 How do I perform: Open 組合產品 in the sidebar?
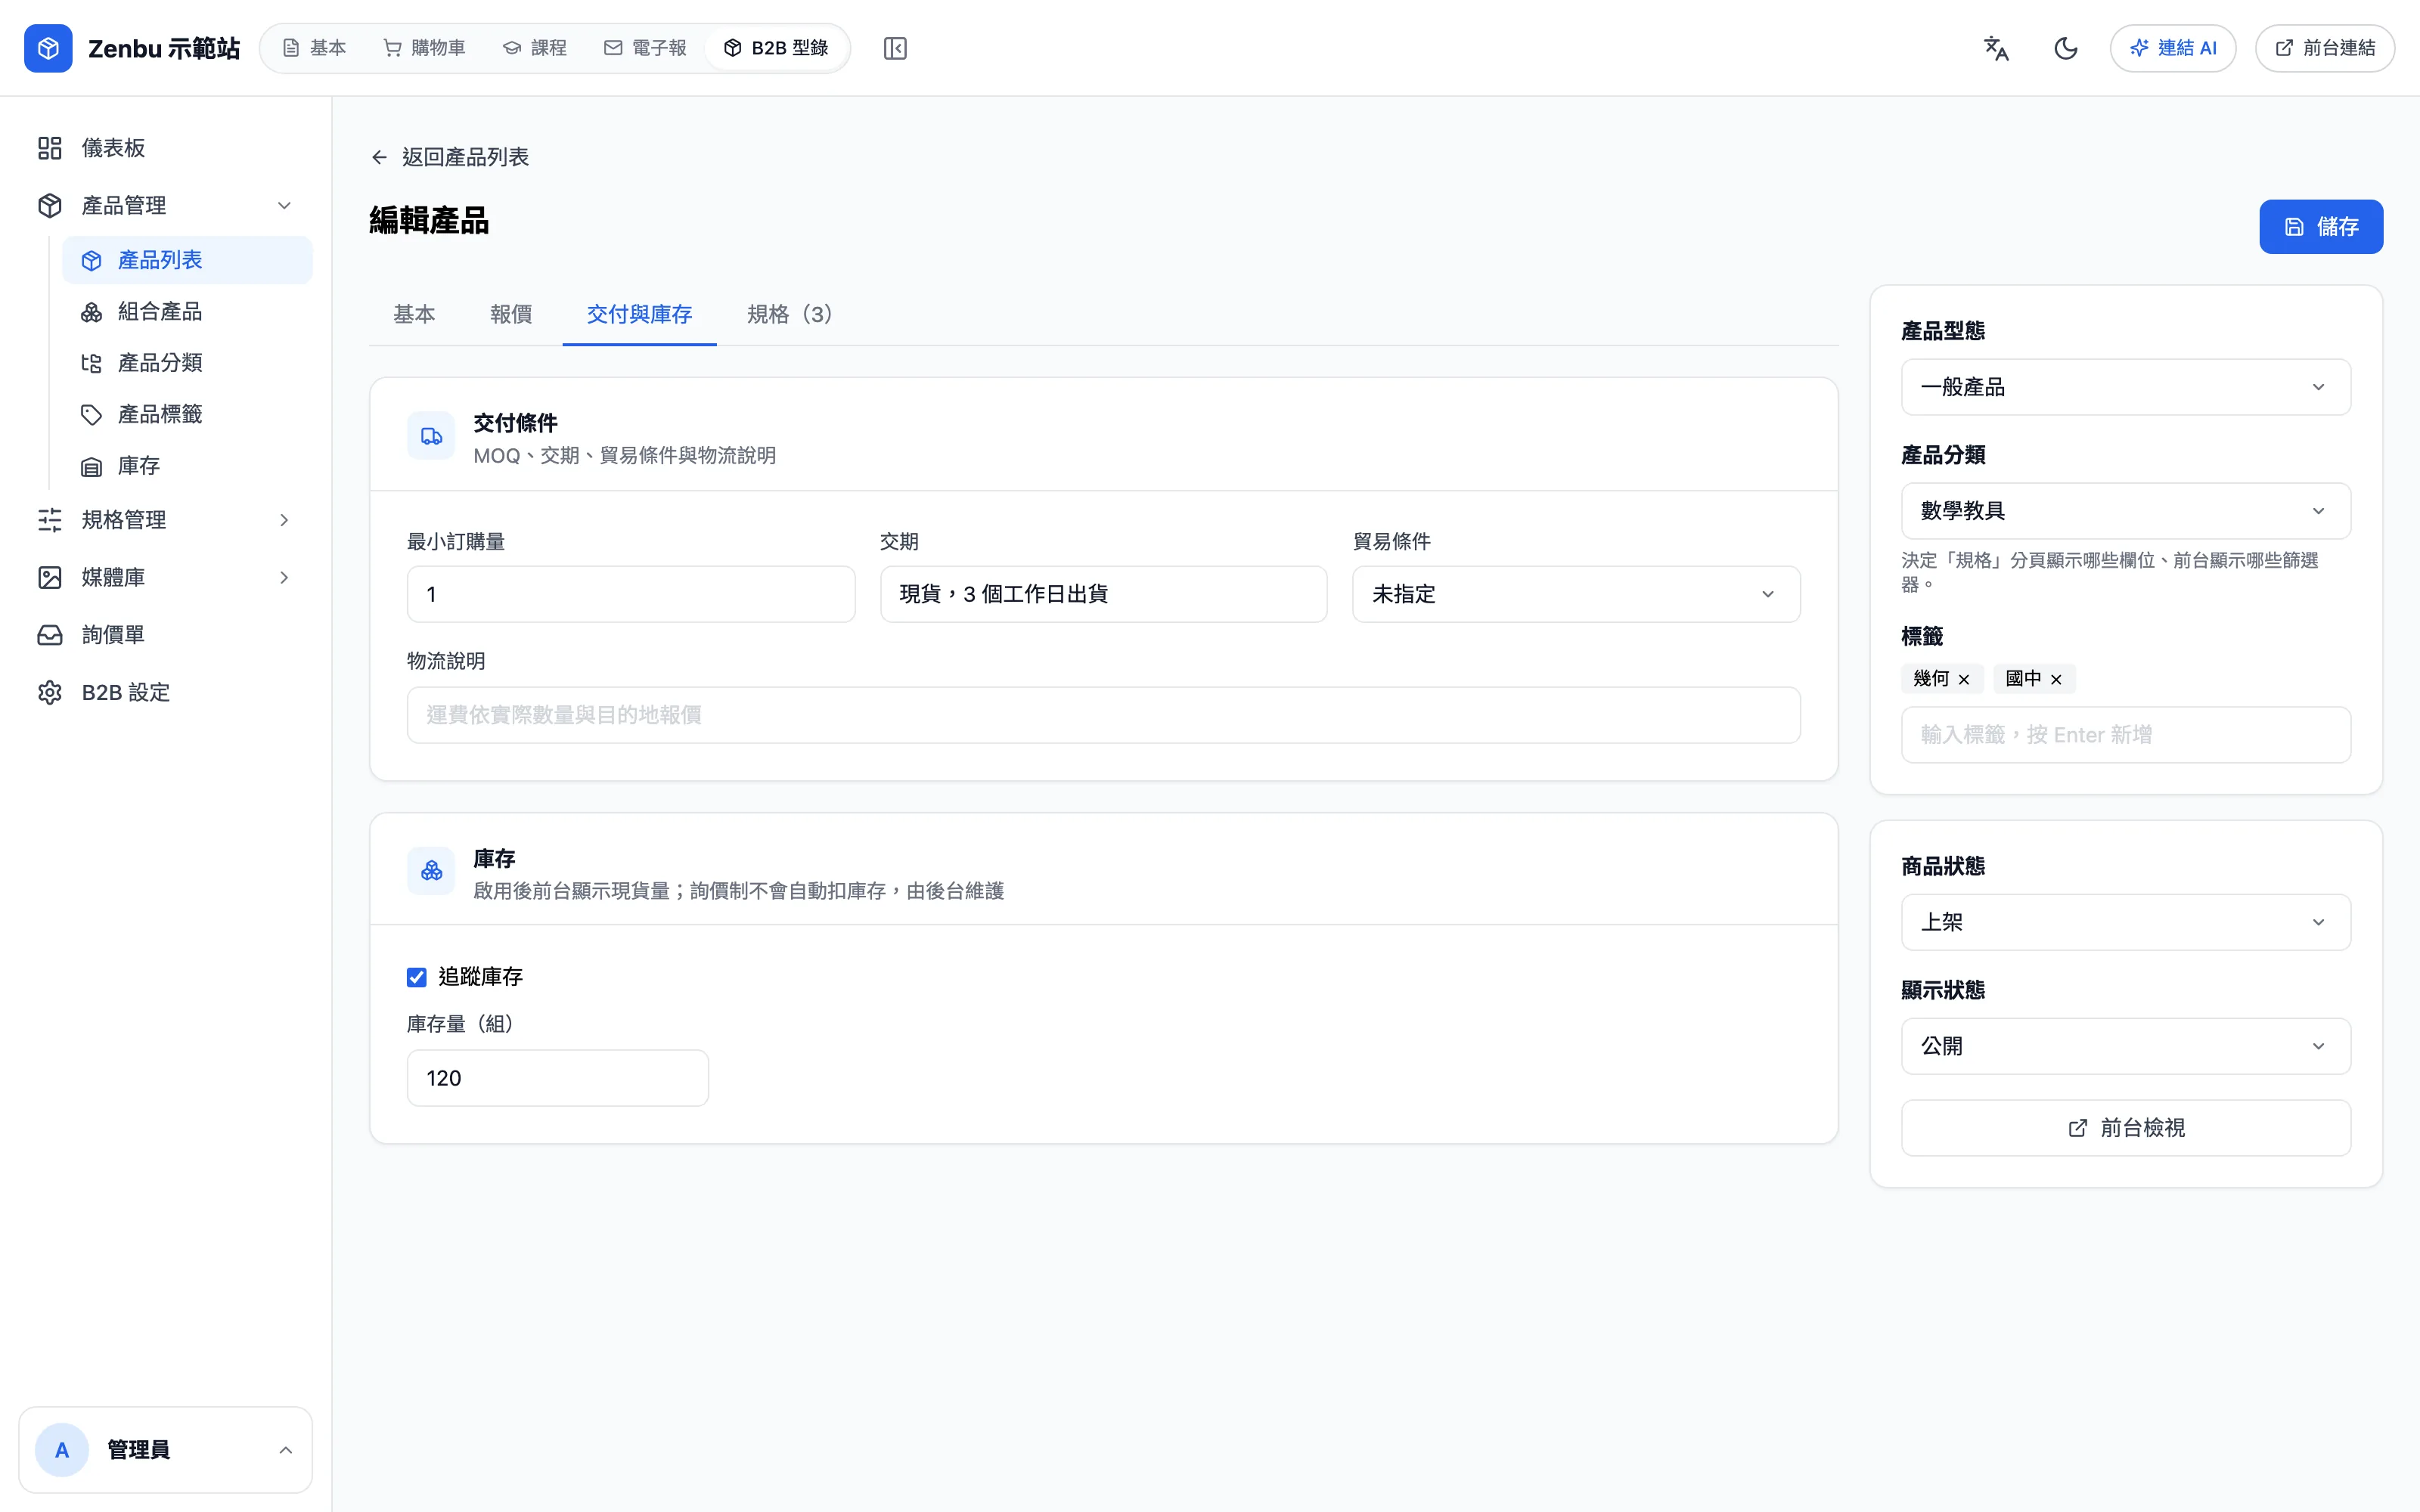pos(187,312)
